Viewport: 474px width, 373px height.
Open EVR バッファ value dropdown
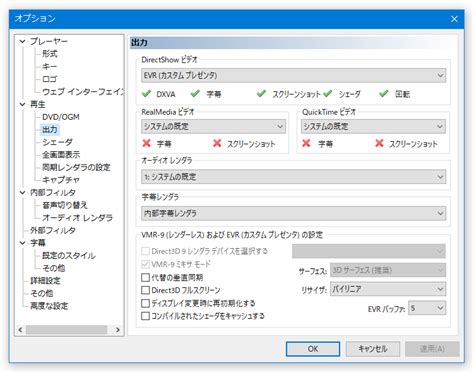click(x=427, y=308)
